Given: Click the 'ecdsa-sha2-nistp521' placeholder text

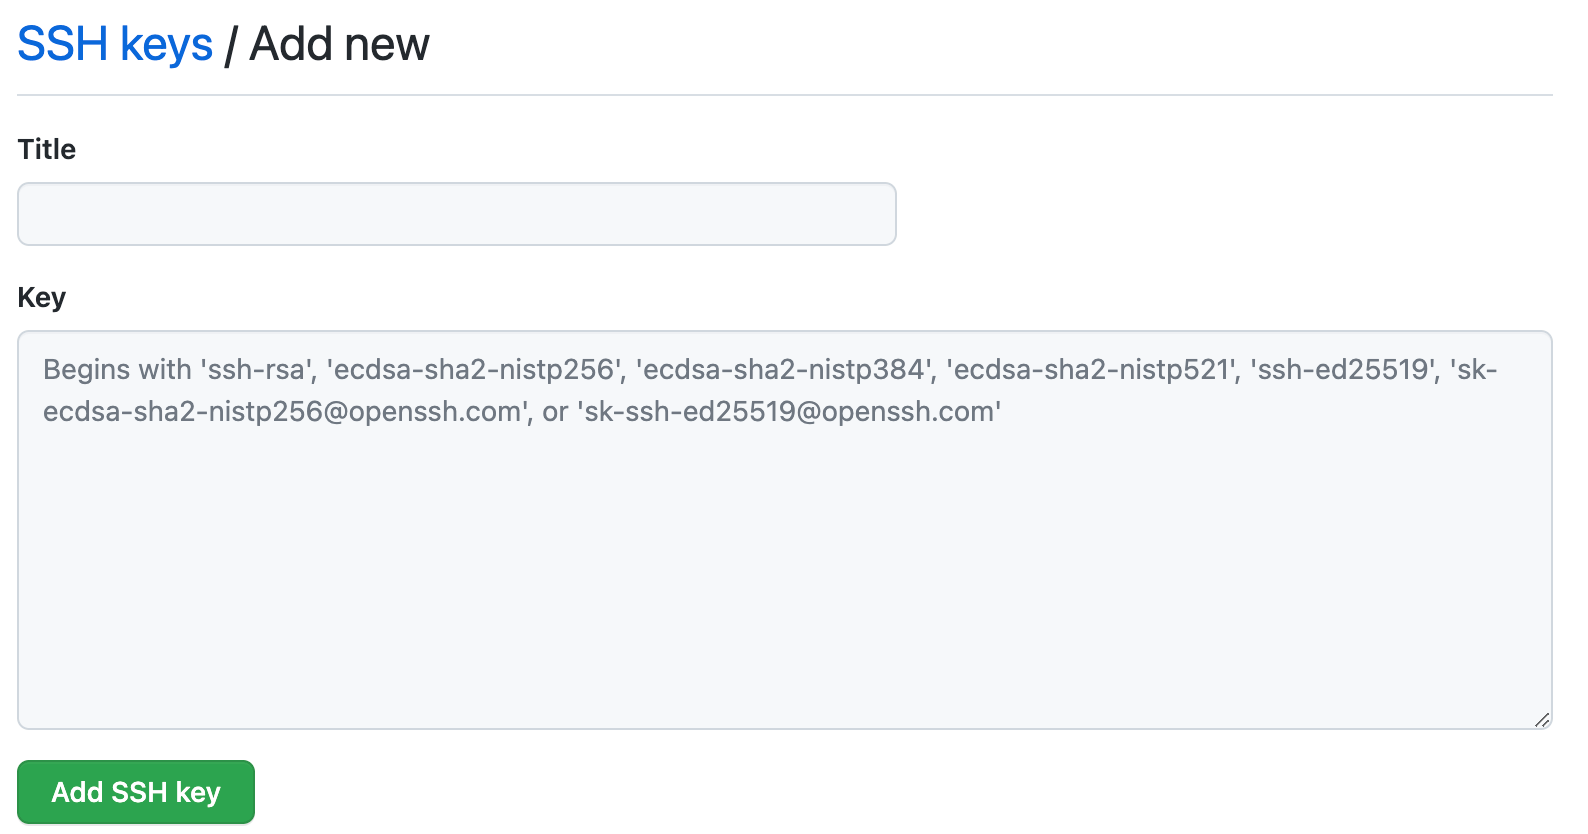Looking at the screenshot, I should (1092, 370).
